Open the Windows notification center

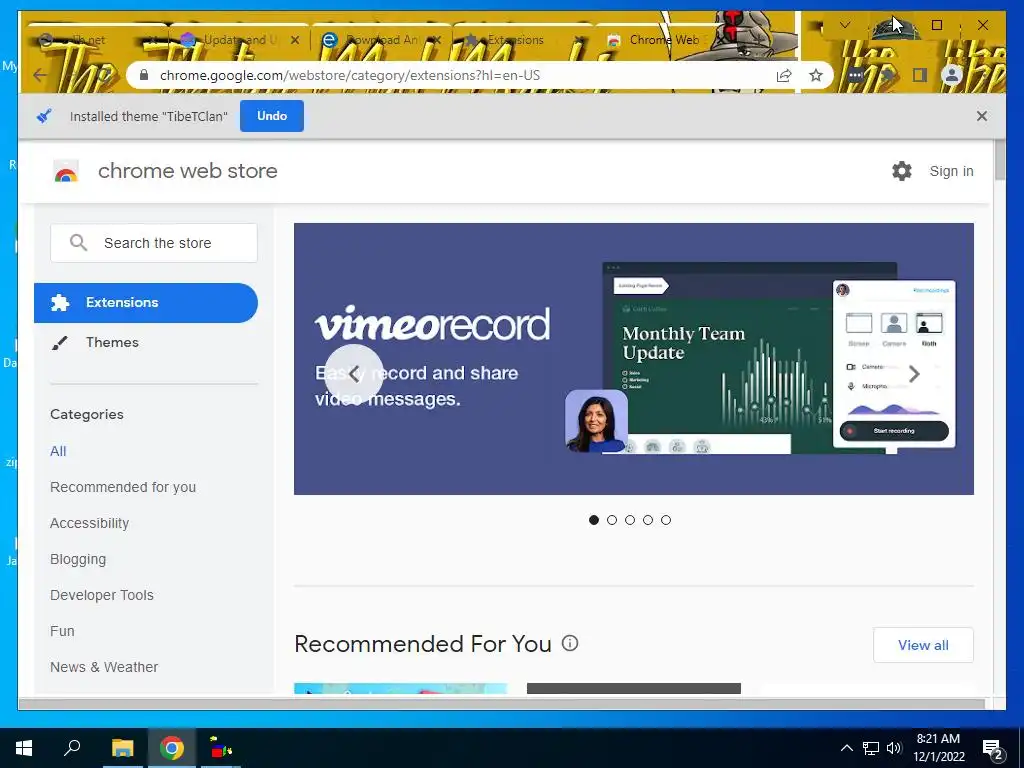click(x=993, y=748)
